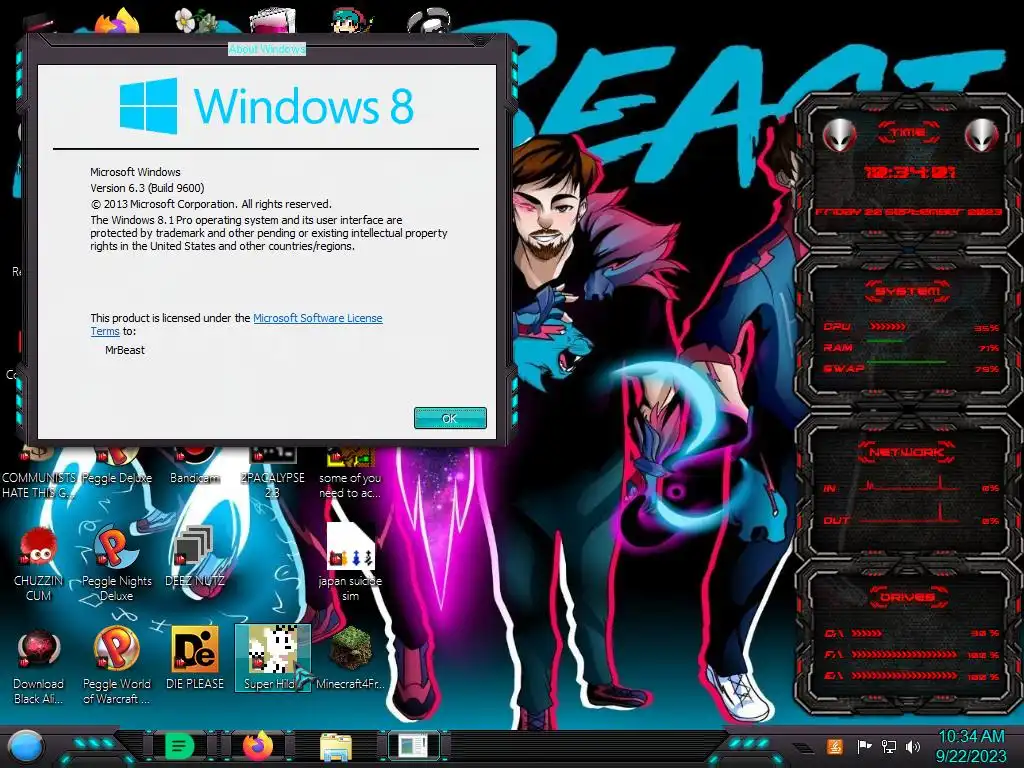Click the DRIVES gadget header

click(x=907, y=596)
